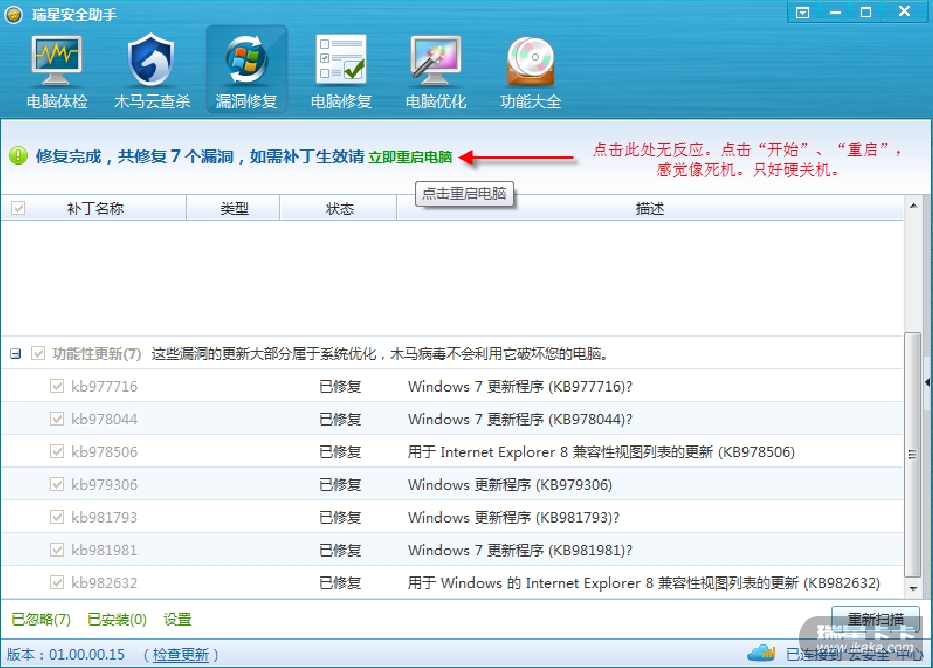Toggle checkbox for kb979306

57,484
